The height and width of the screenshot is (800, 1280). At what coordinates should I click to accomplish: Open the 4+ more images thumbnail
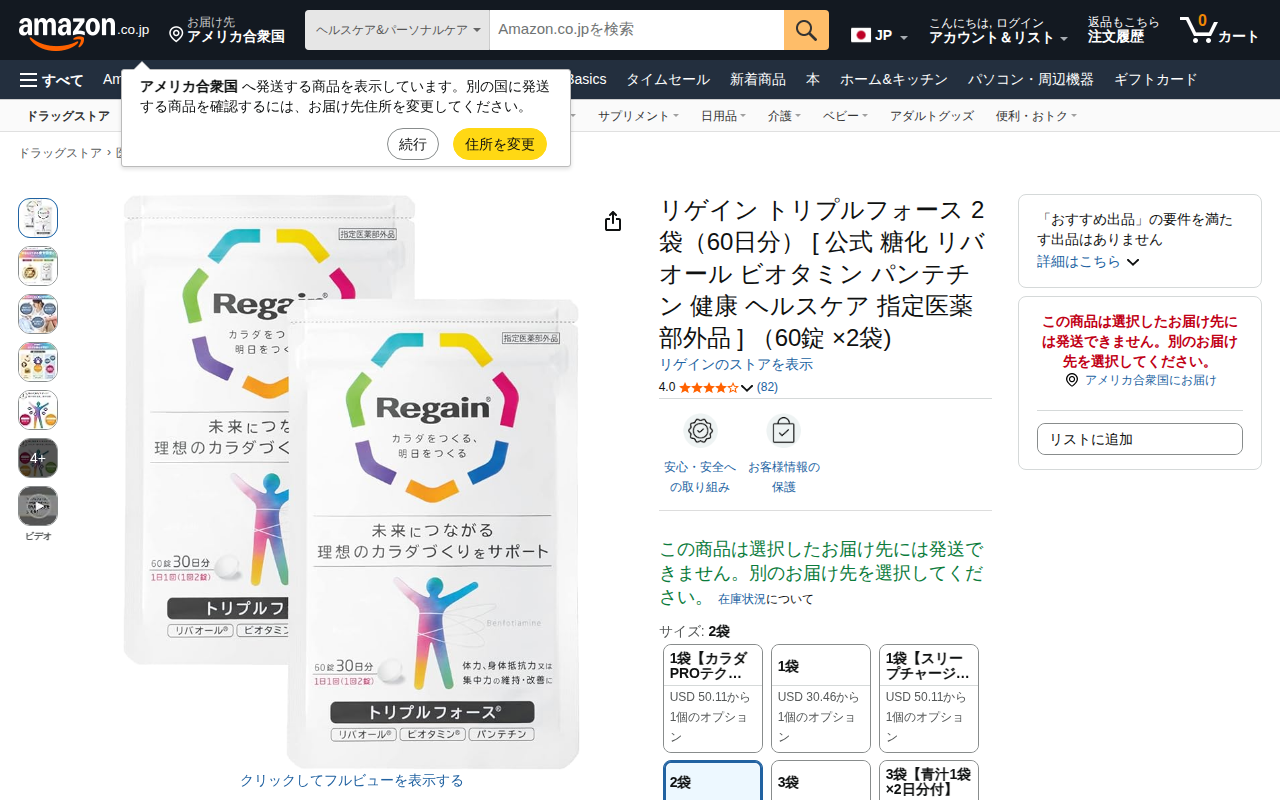coord(38,458)
